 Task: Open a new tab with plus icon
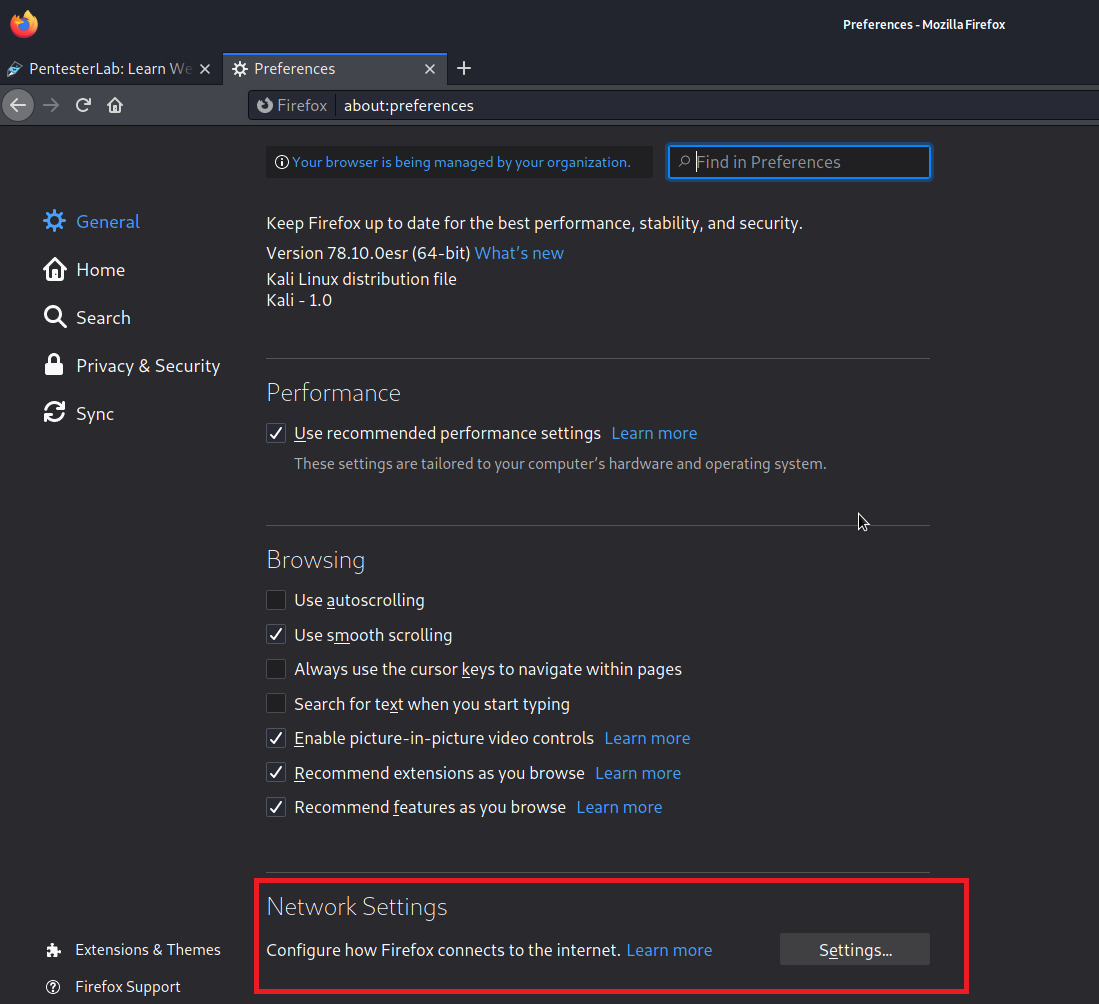(x=464, y=68)
